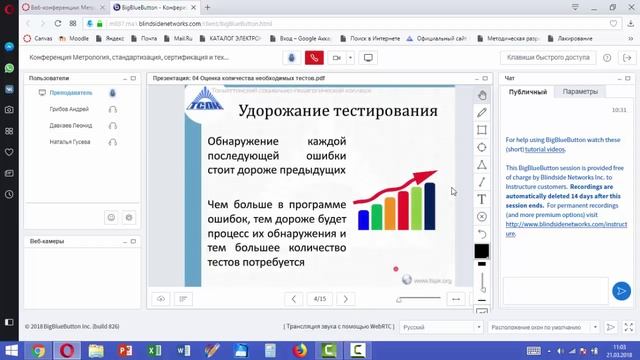Go to previous presentation slide
This screenshot has width=640, height=360.
[293, 299]
